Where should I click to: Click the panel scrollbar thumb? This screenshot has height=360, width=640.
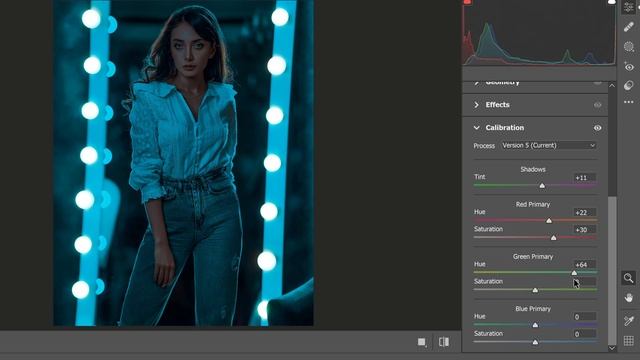point(612,270)
